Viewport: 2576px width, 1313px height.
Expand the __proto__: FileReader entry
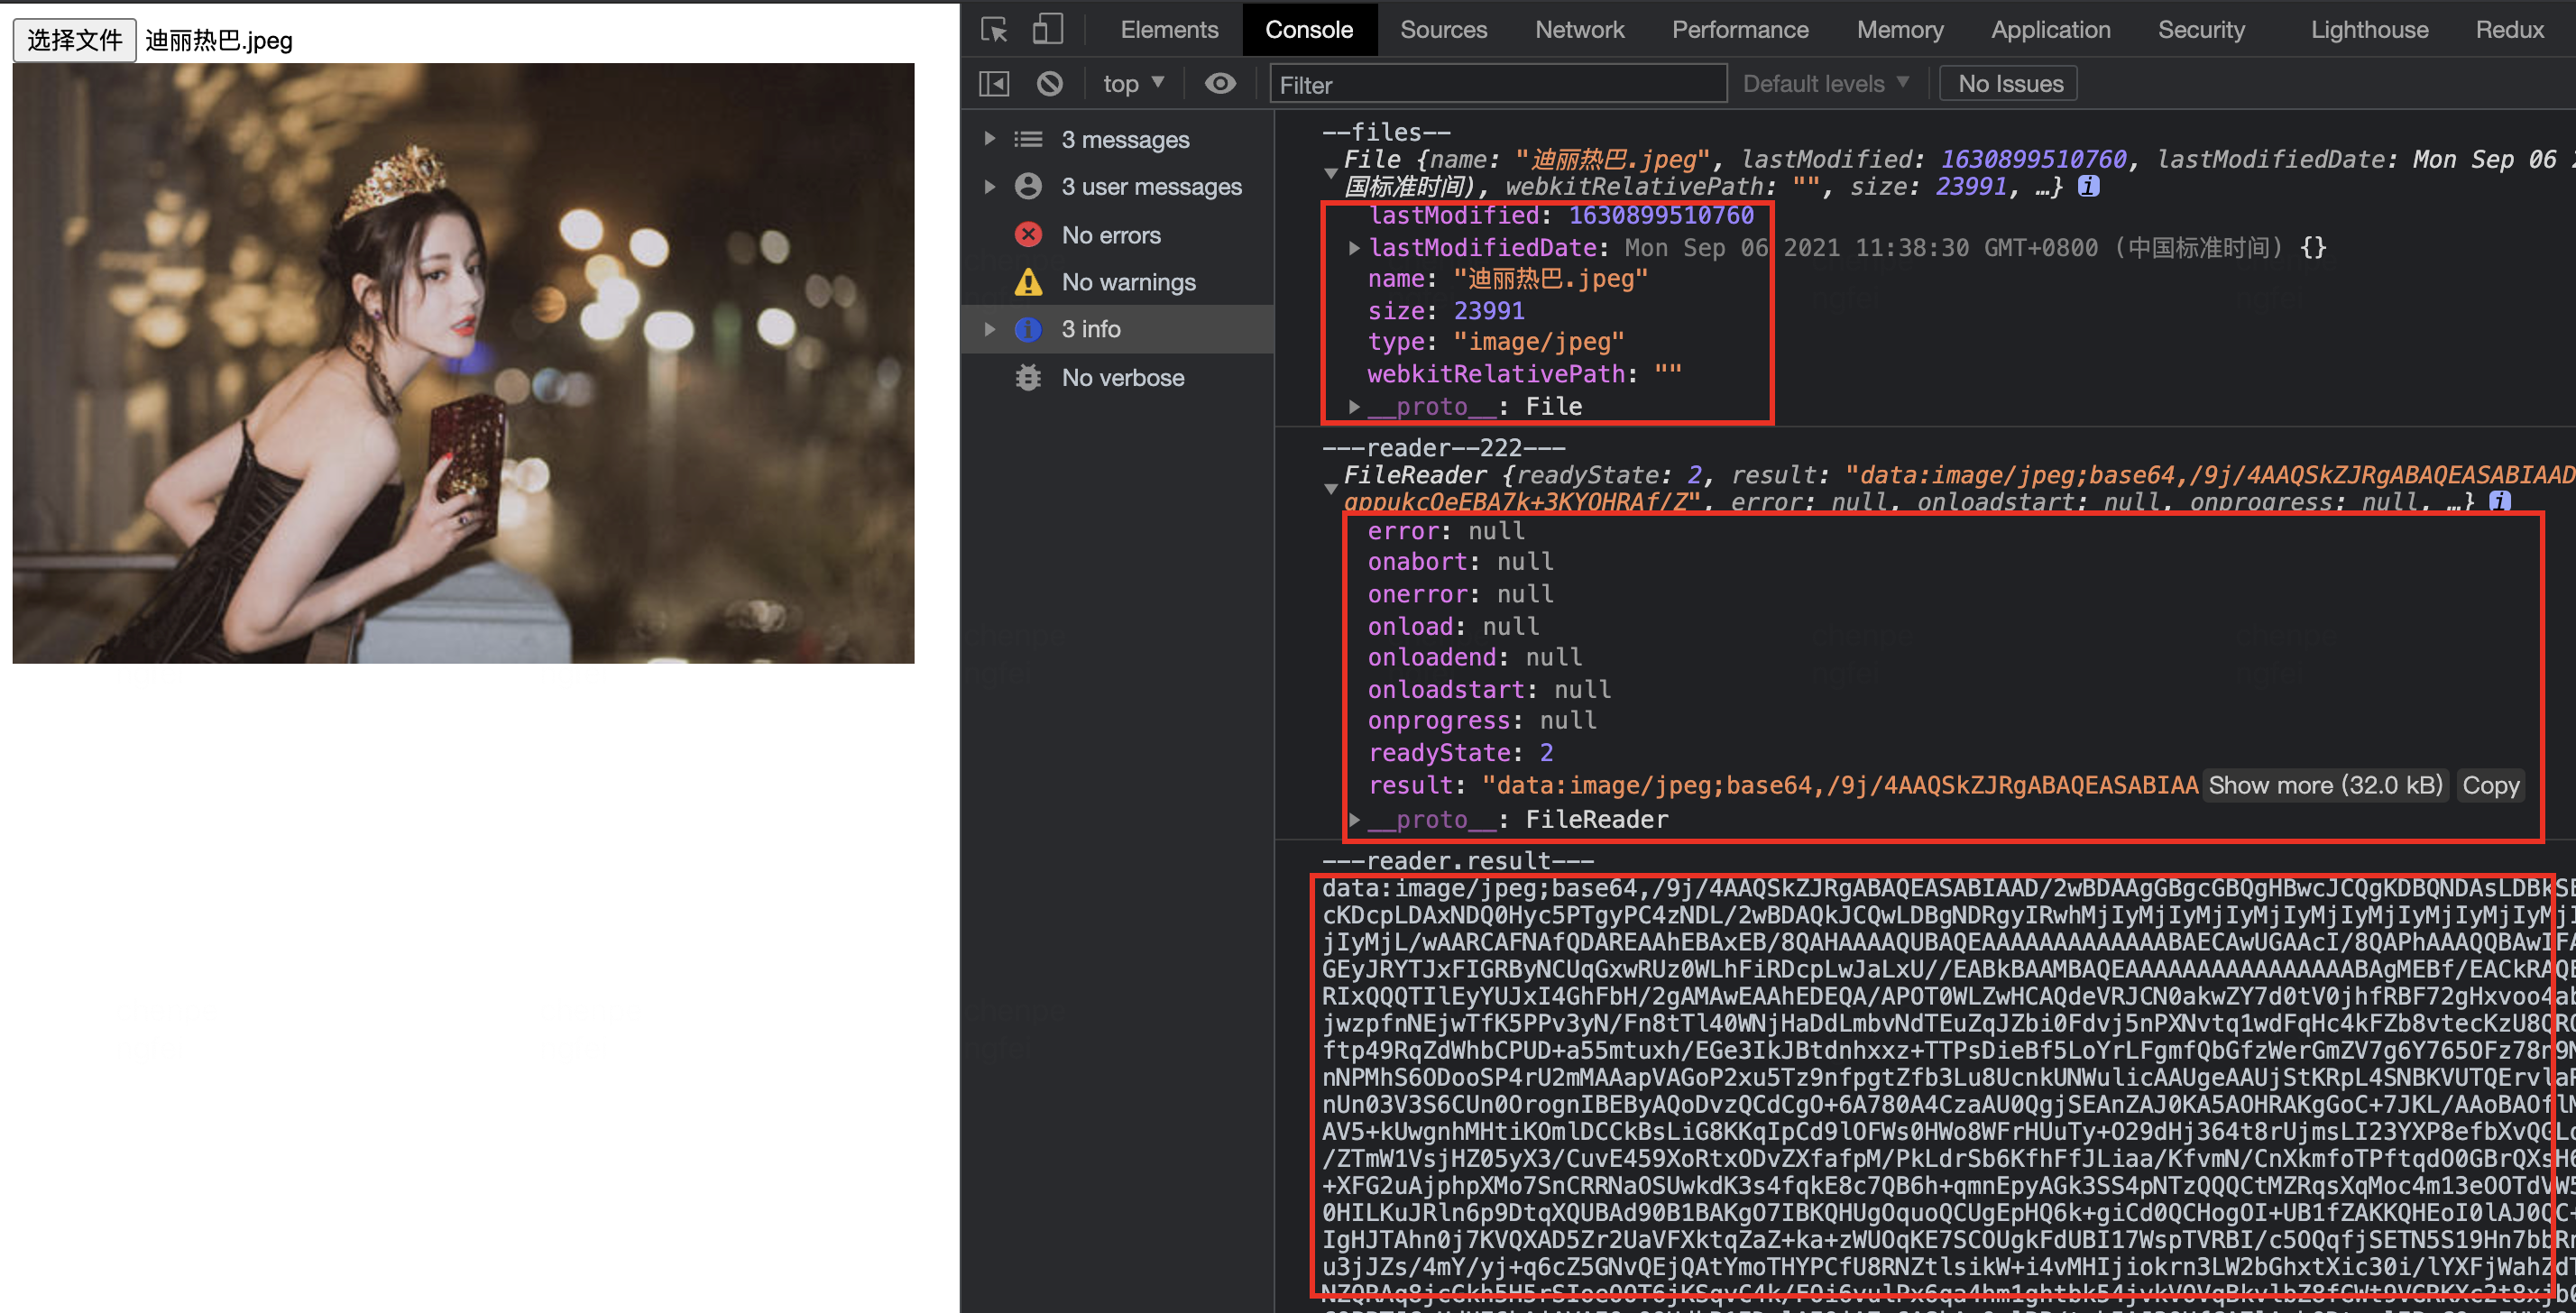tap(1354, 819)
